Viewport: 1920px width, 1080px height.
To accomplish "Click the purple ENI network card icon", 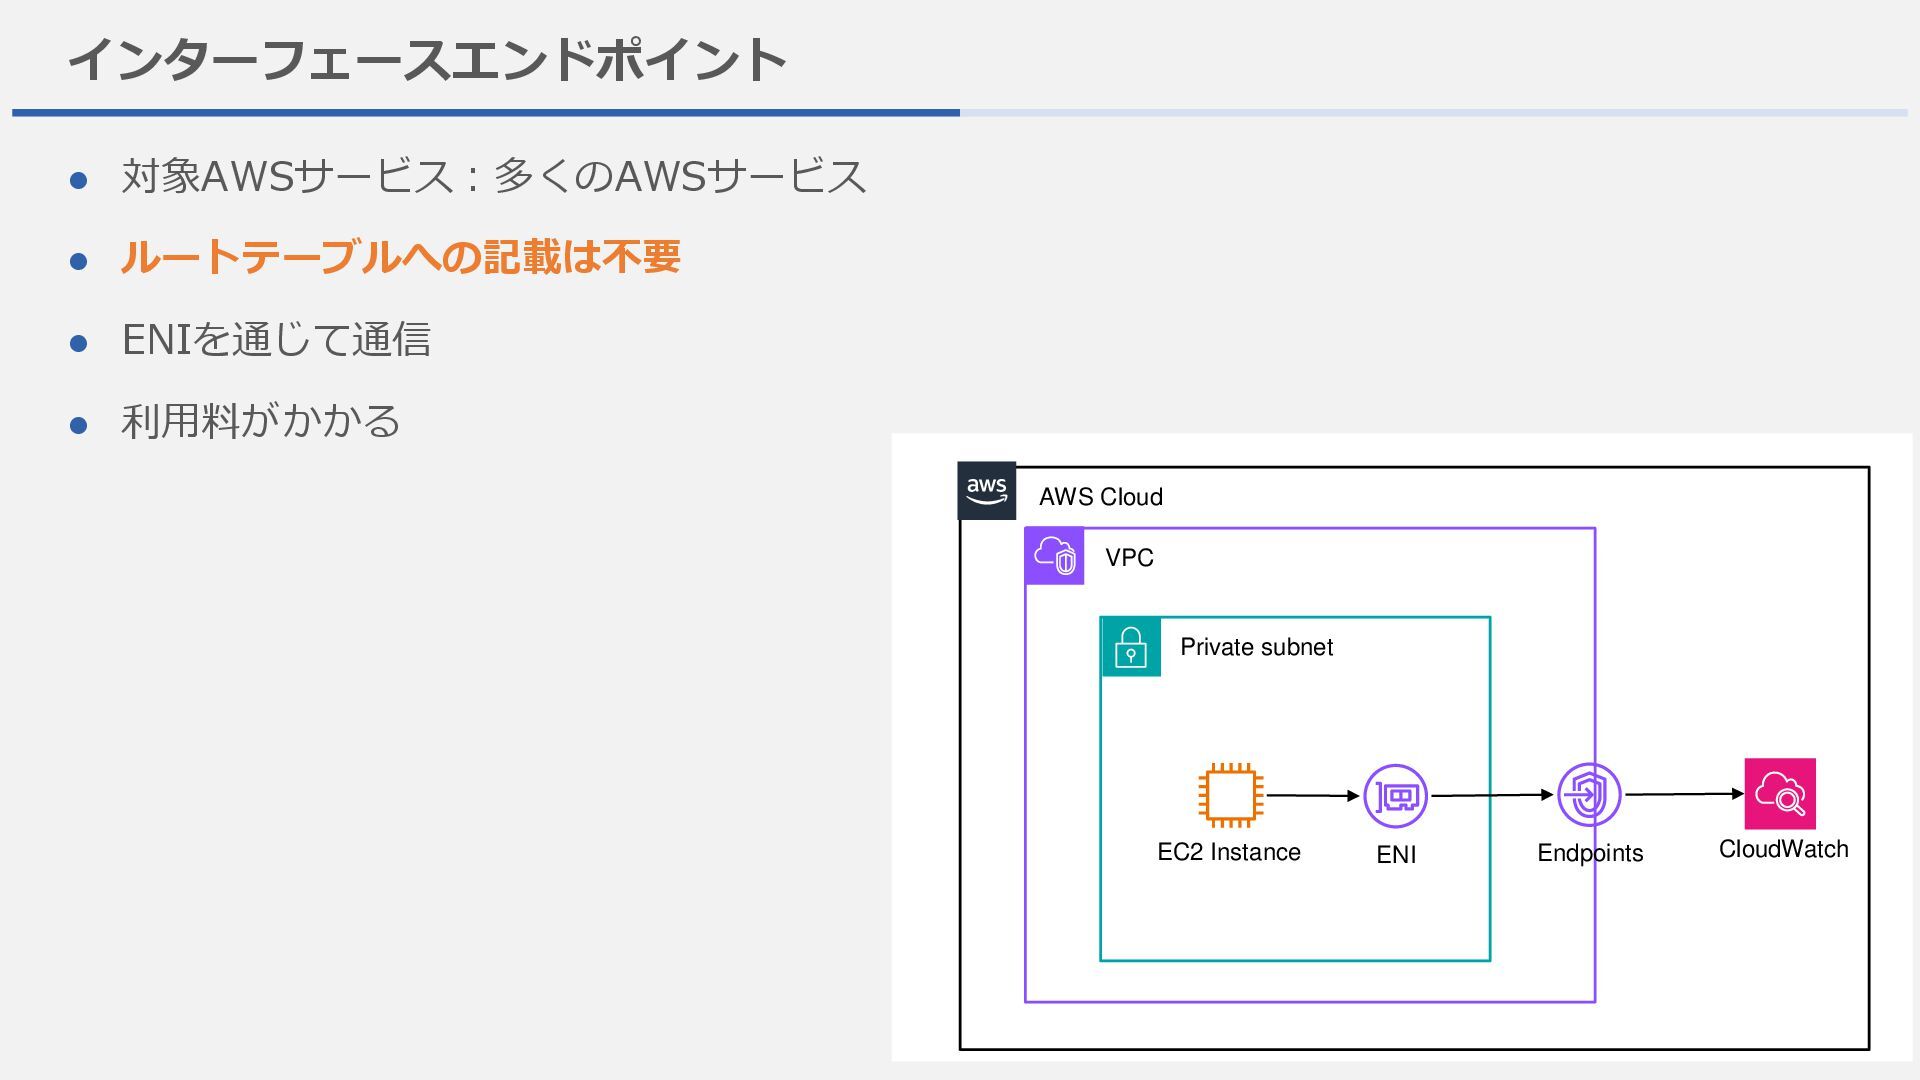I will [1396, 796].
